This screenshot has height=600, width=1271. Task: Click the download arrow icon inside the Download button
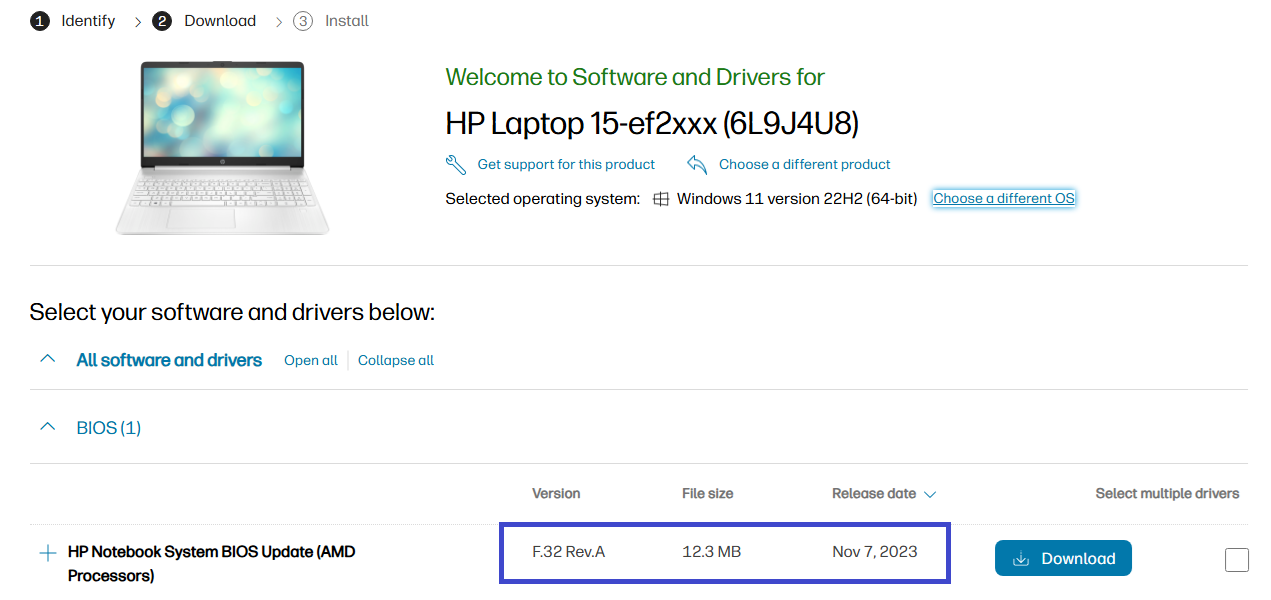pyautogui.click(x=1023, y=558)
